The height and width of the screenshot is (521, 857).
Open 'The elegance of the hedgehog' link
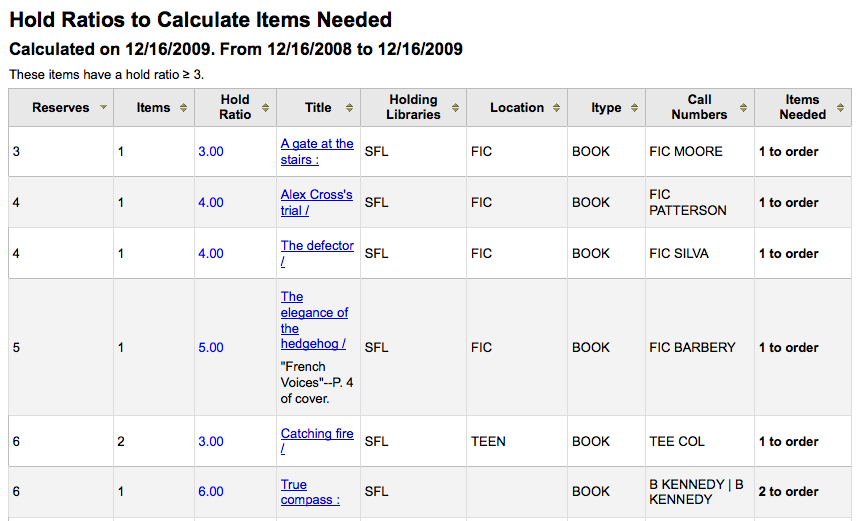point(314,320)
